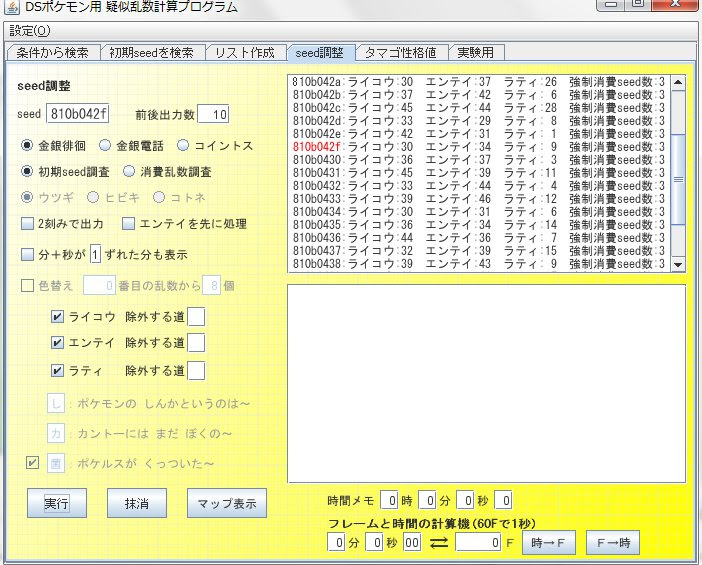Click the 抹消 button
Viewport: 702px width, 565px height.
pyautogui.click(x=137, y=503)
